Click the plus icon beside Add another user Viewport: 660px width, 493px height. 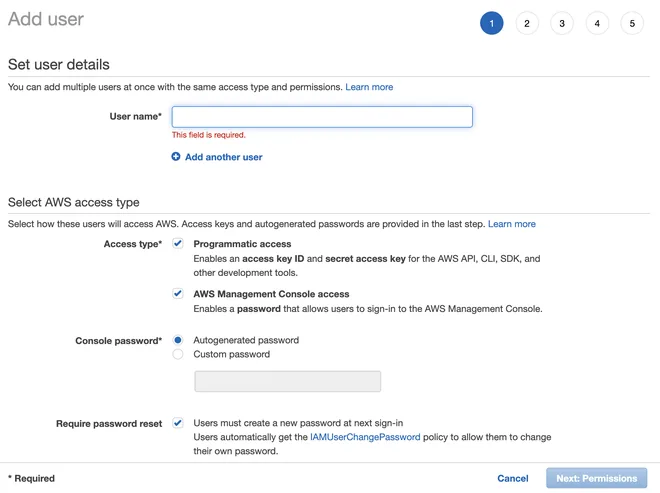tap(176, 157)
